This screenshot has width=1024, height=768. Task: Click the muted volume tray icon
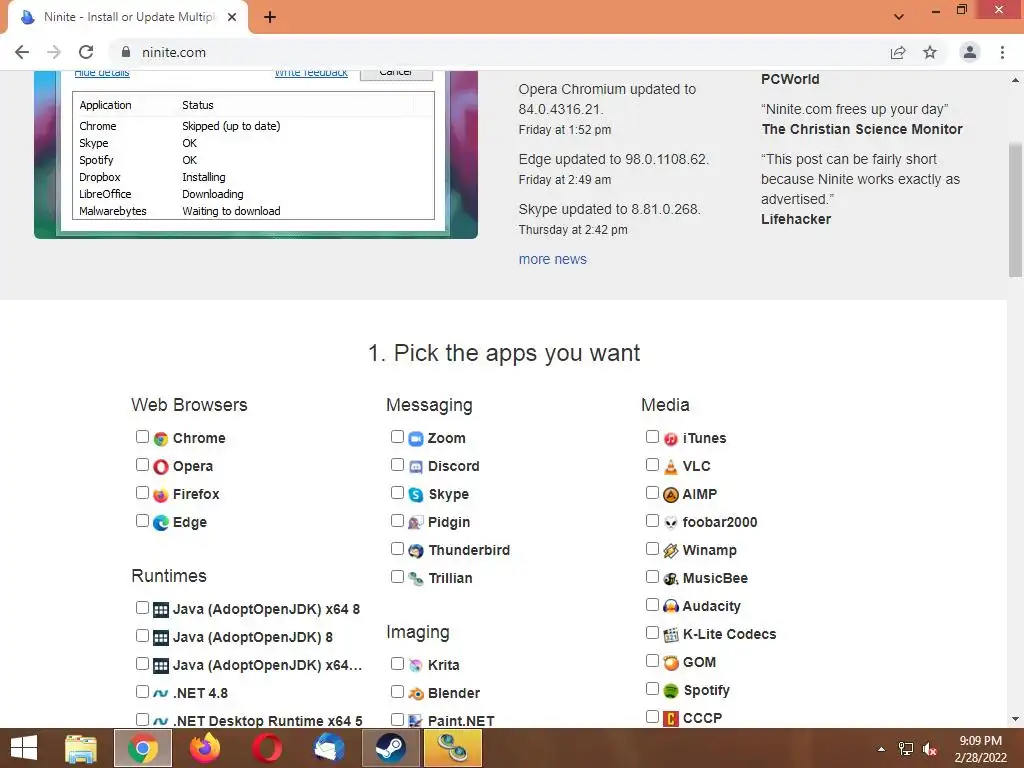tap(930, 749)
